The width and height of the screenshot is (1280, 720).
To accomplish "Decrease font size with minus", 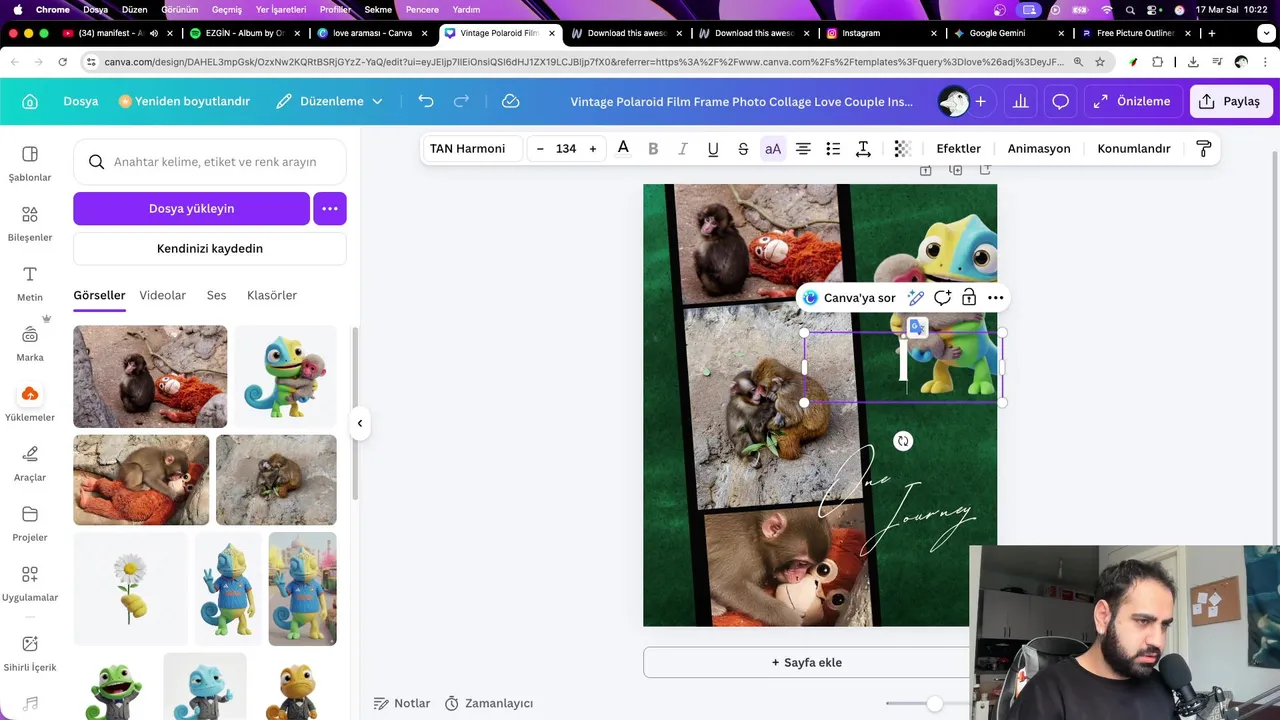I will click(540, 148).
